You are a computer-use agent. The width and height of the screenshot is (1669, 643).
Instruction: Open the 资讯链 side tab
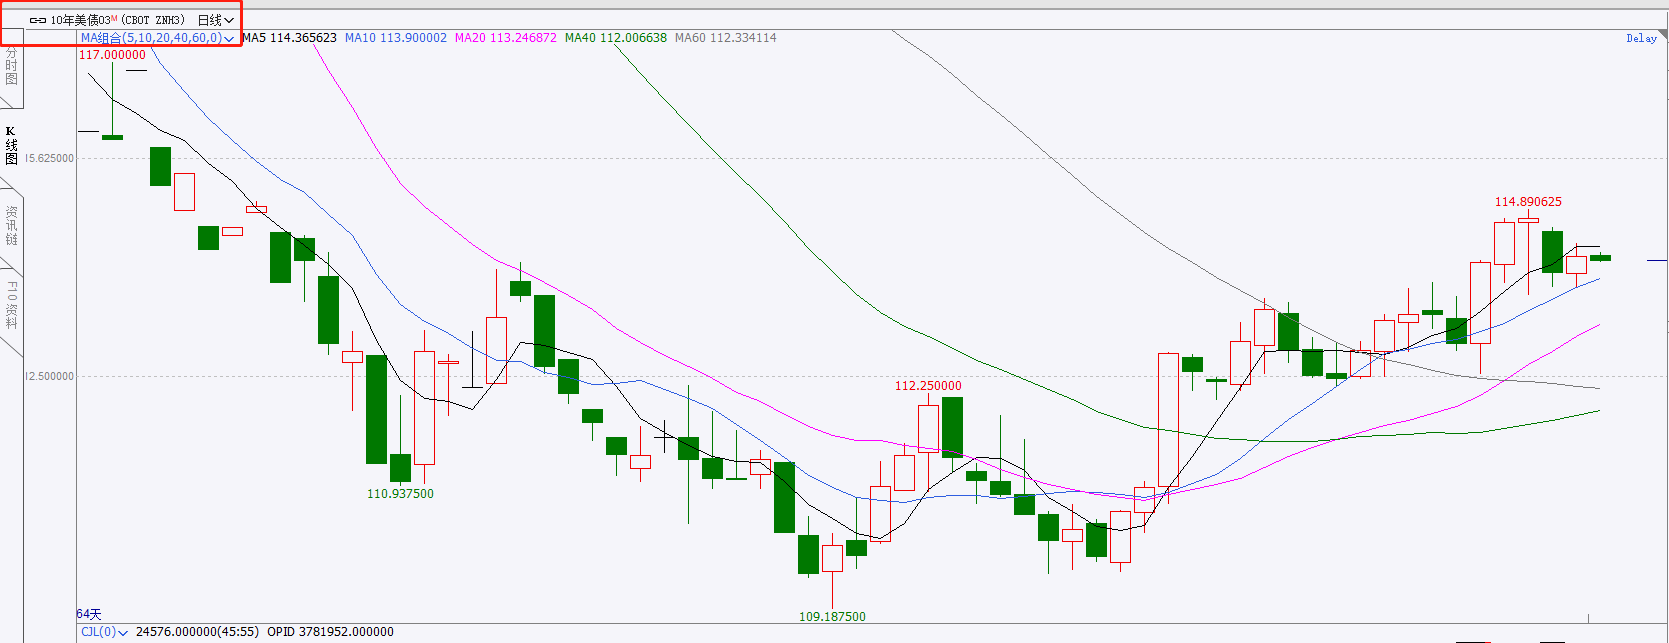click(12, 225)
